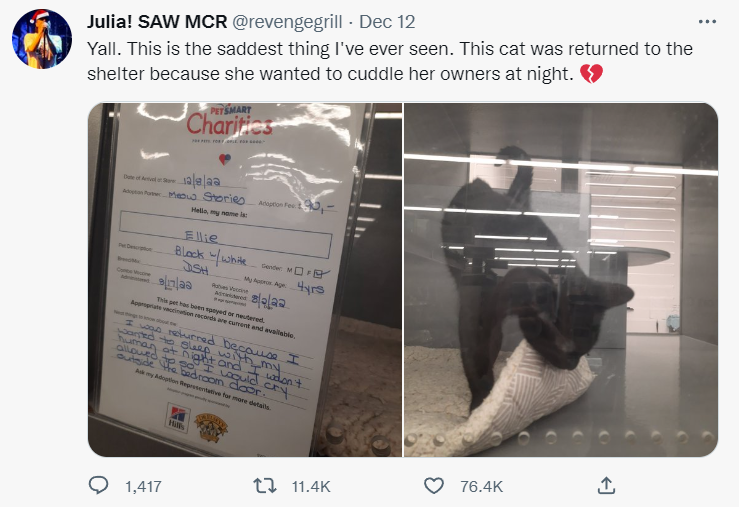Like the tweet with heart icon
The height and width of the screenshot is (507, 740).
tap(434, 486)
